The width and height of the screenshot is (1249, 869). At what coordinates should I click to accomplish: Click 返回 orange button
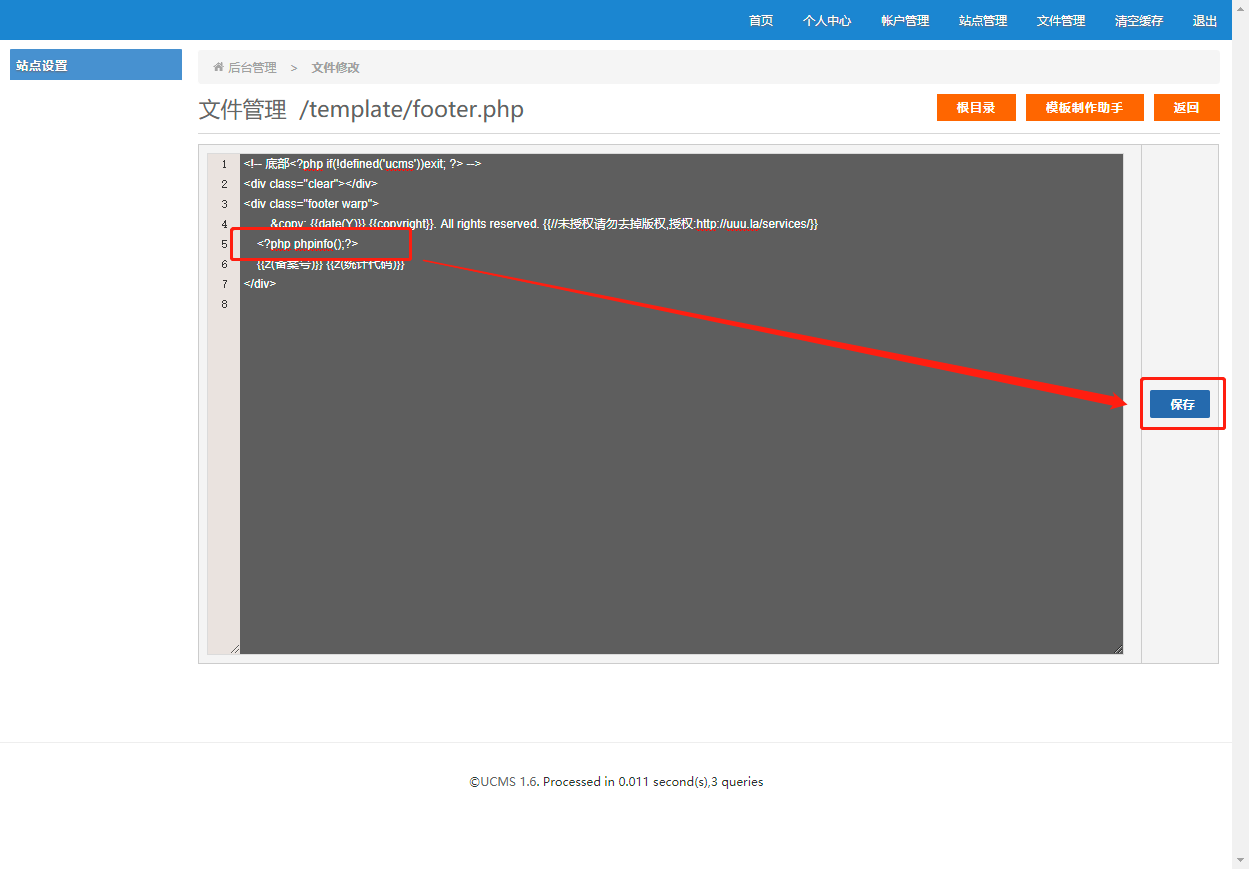pyautogui.click(x=1186, y=107)
